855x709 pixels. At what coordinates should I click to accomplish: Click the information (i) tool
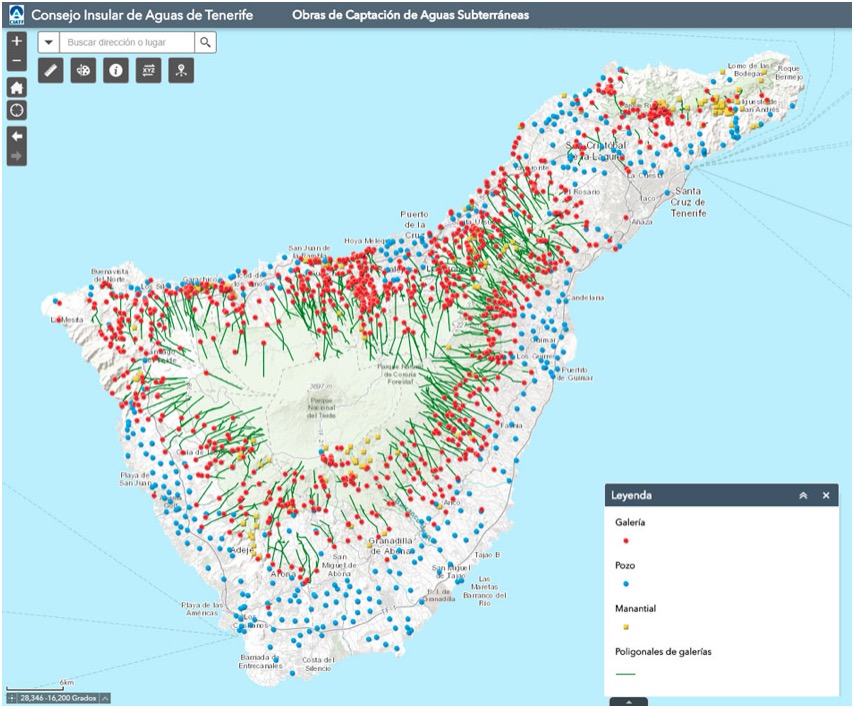click(117, 71)
